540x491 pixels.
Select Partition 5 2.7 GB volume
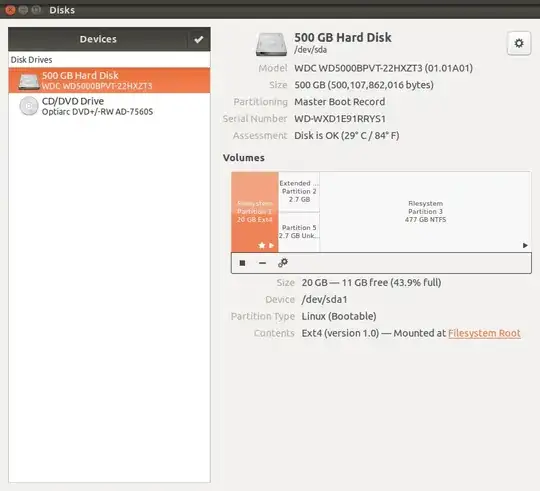click(x=299, y=232)
